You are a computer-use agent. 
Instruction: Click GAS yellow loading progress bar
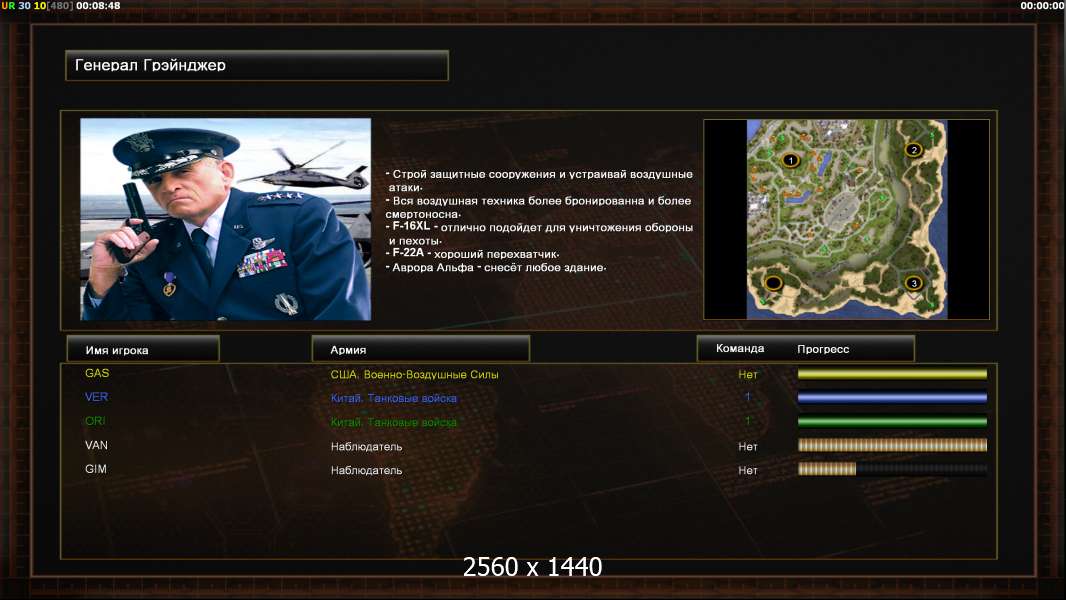pos(892,374)
